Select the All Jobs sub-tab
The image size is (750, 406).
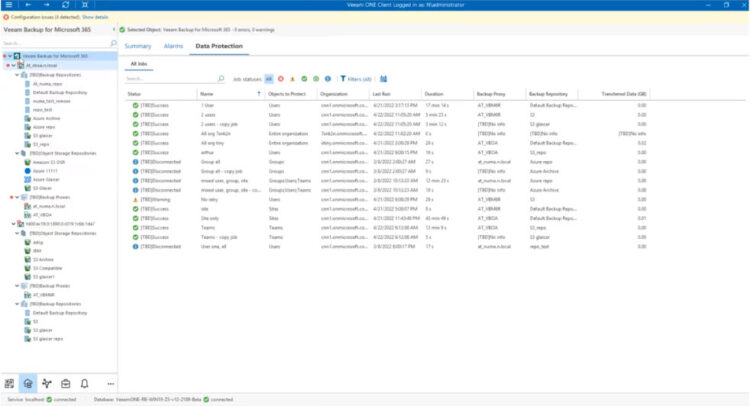[139, 64]
